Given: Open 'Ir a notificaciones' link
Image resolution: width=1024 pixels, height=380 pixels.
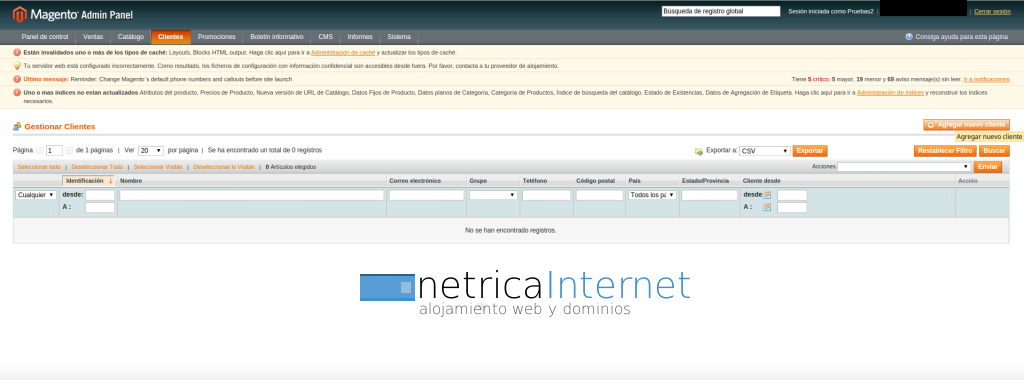Looking at the screenshot, I should pyautogui.click(x=986, y=79).
